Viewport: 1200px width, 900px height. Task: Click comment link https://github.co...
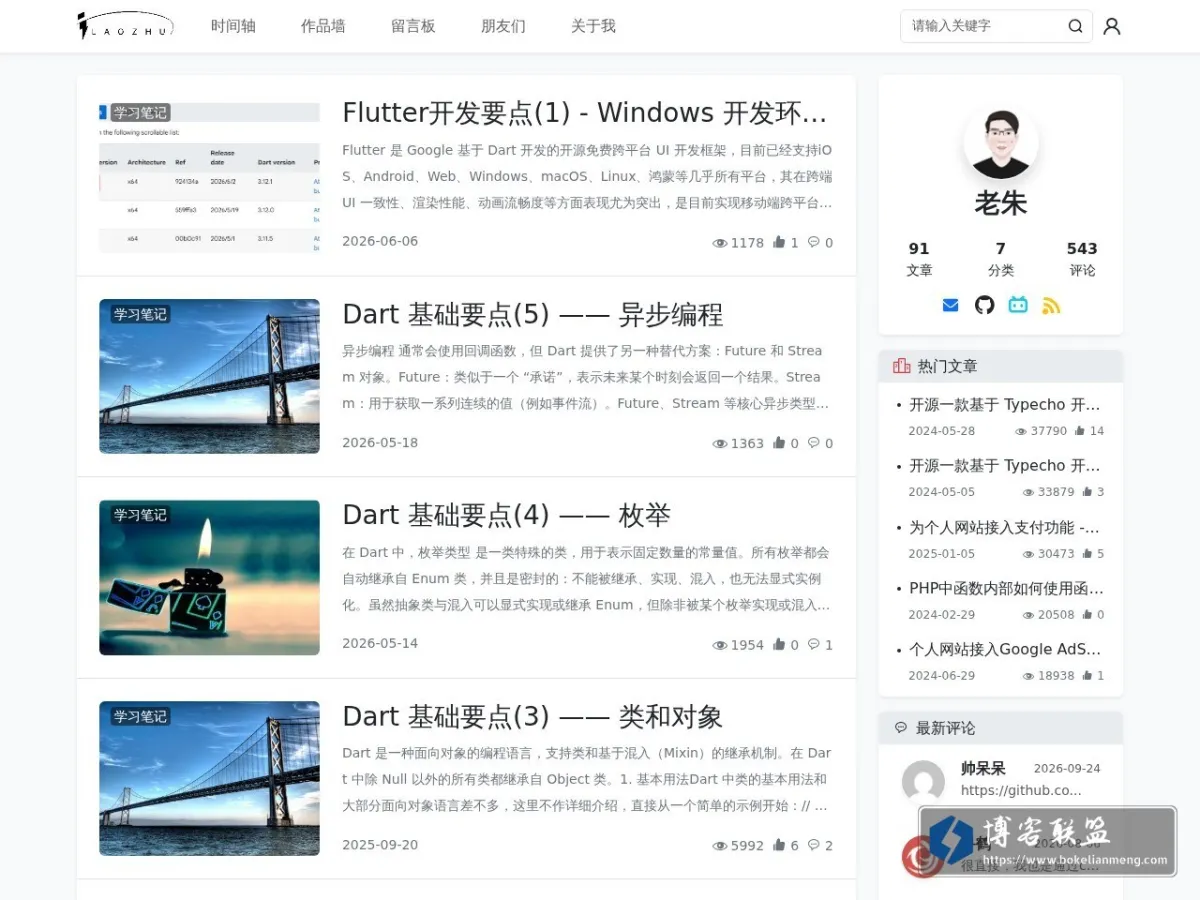[x=1021, y=790]
